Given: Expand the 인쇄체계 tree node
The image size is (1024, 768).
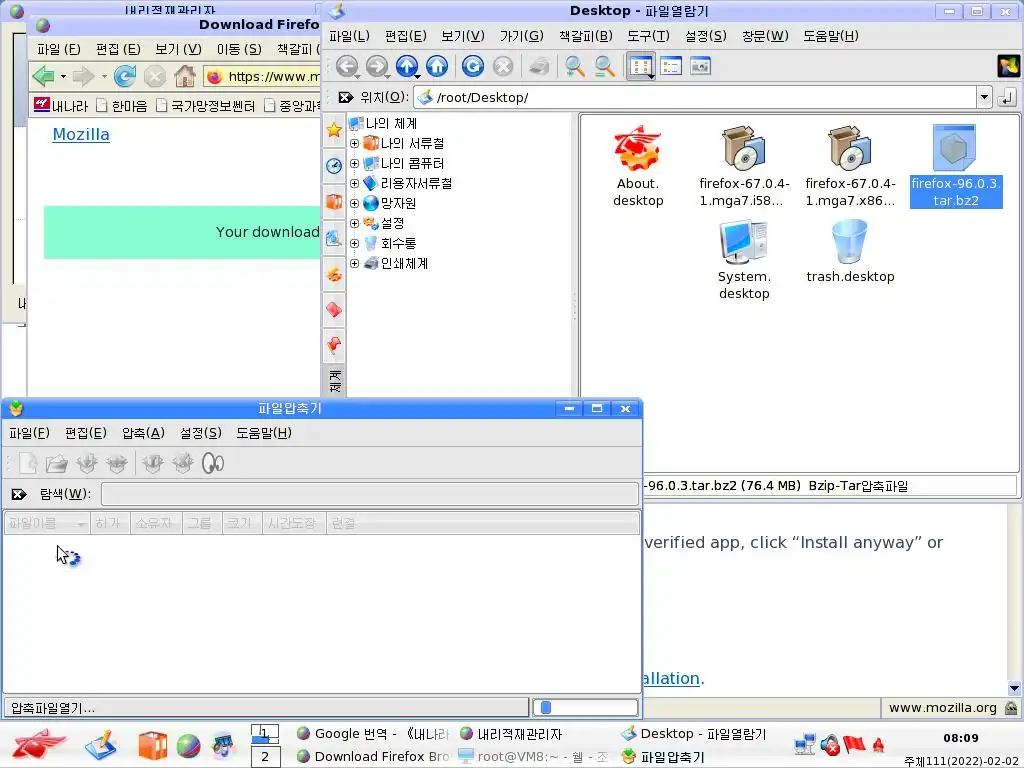Looking at the screenshot, I should click(355, 263).
